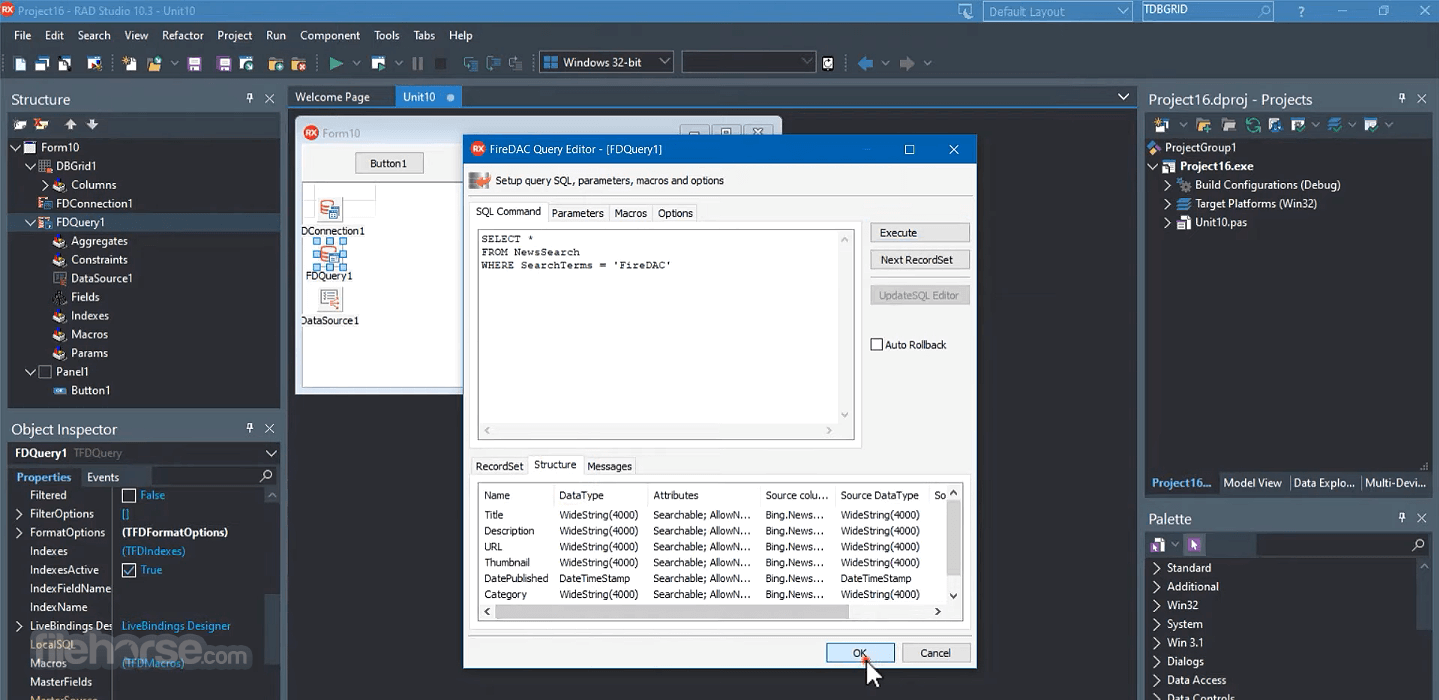Click Button1 on the Form10 designer
The image size is (1439, 700).
(389, 163)
